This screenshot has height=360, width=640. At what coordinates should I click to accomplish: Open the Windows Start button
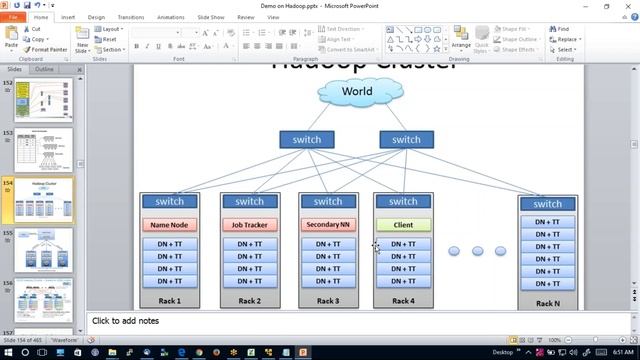(8, 352)
